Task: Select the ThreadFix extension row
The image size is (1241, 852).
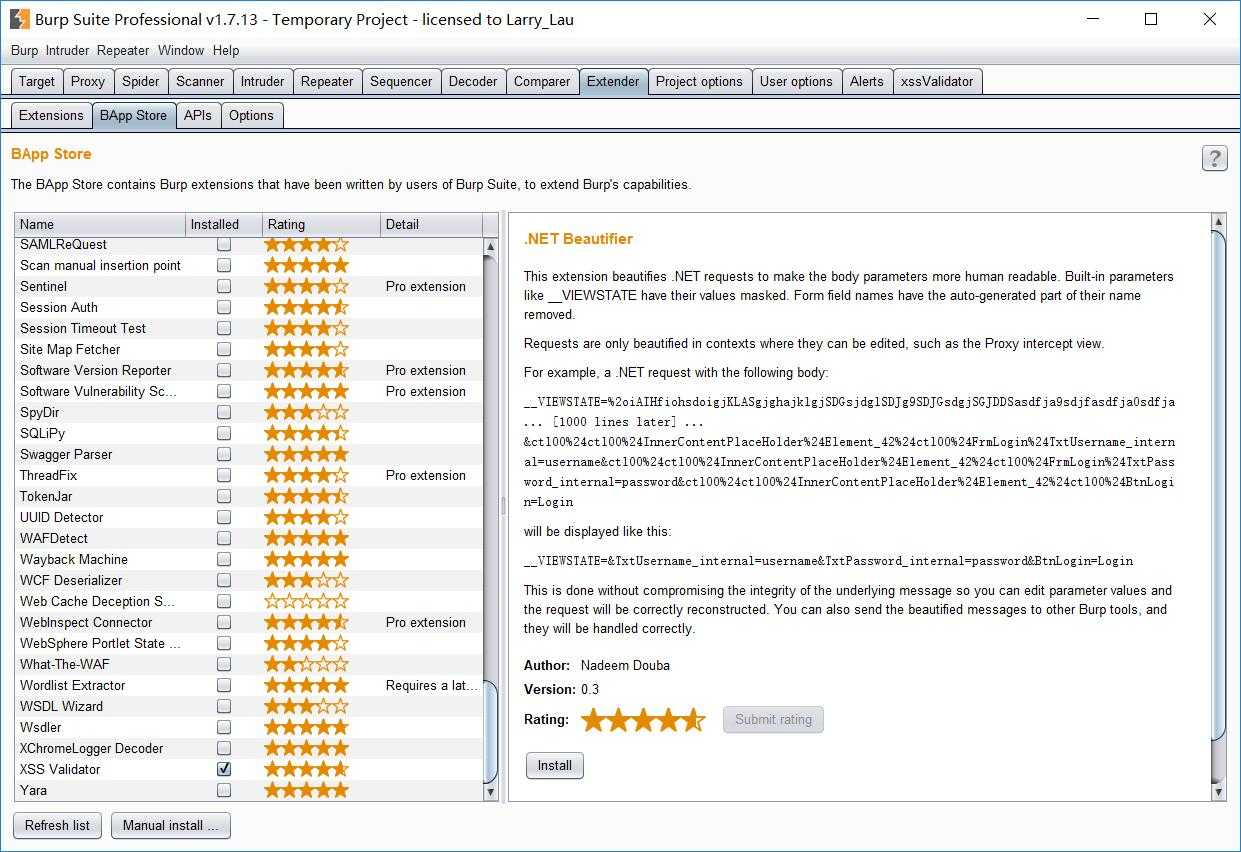Action: [249, 475]
